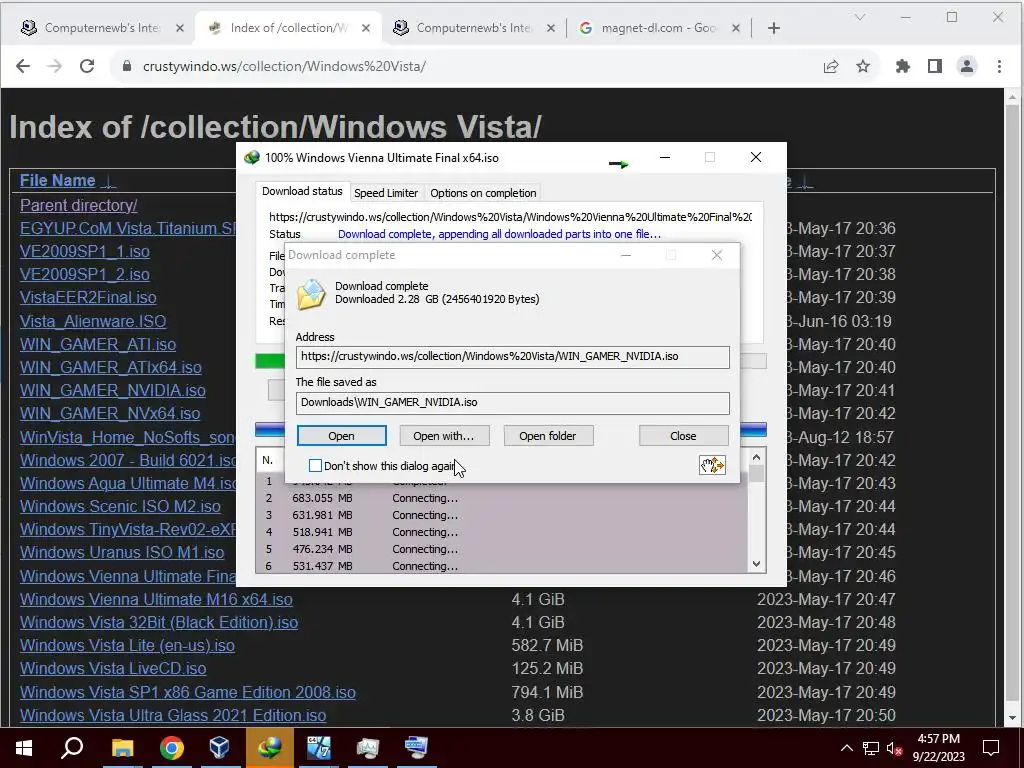This screenshot has height=768, width=1024.
Task: Click Open with... button
Action: [444, 436]
